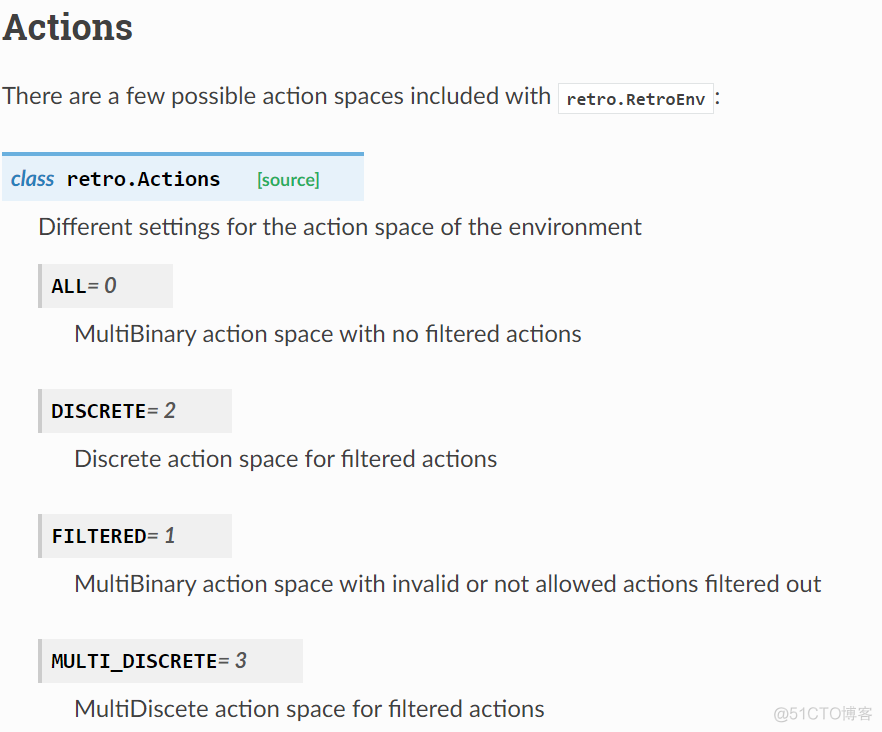Image resolution: width=882 pixels, height=732 pixels.
Task: Click the value 0 next to ALL
Action: click(110, 286)
